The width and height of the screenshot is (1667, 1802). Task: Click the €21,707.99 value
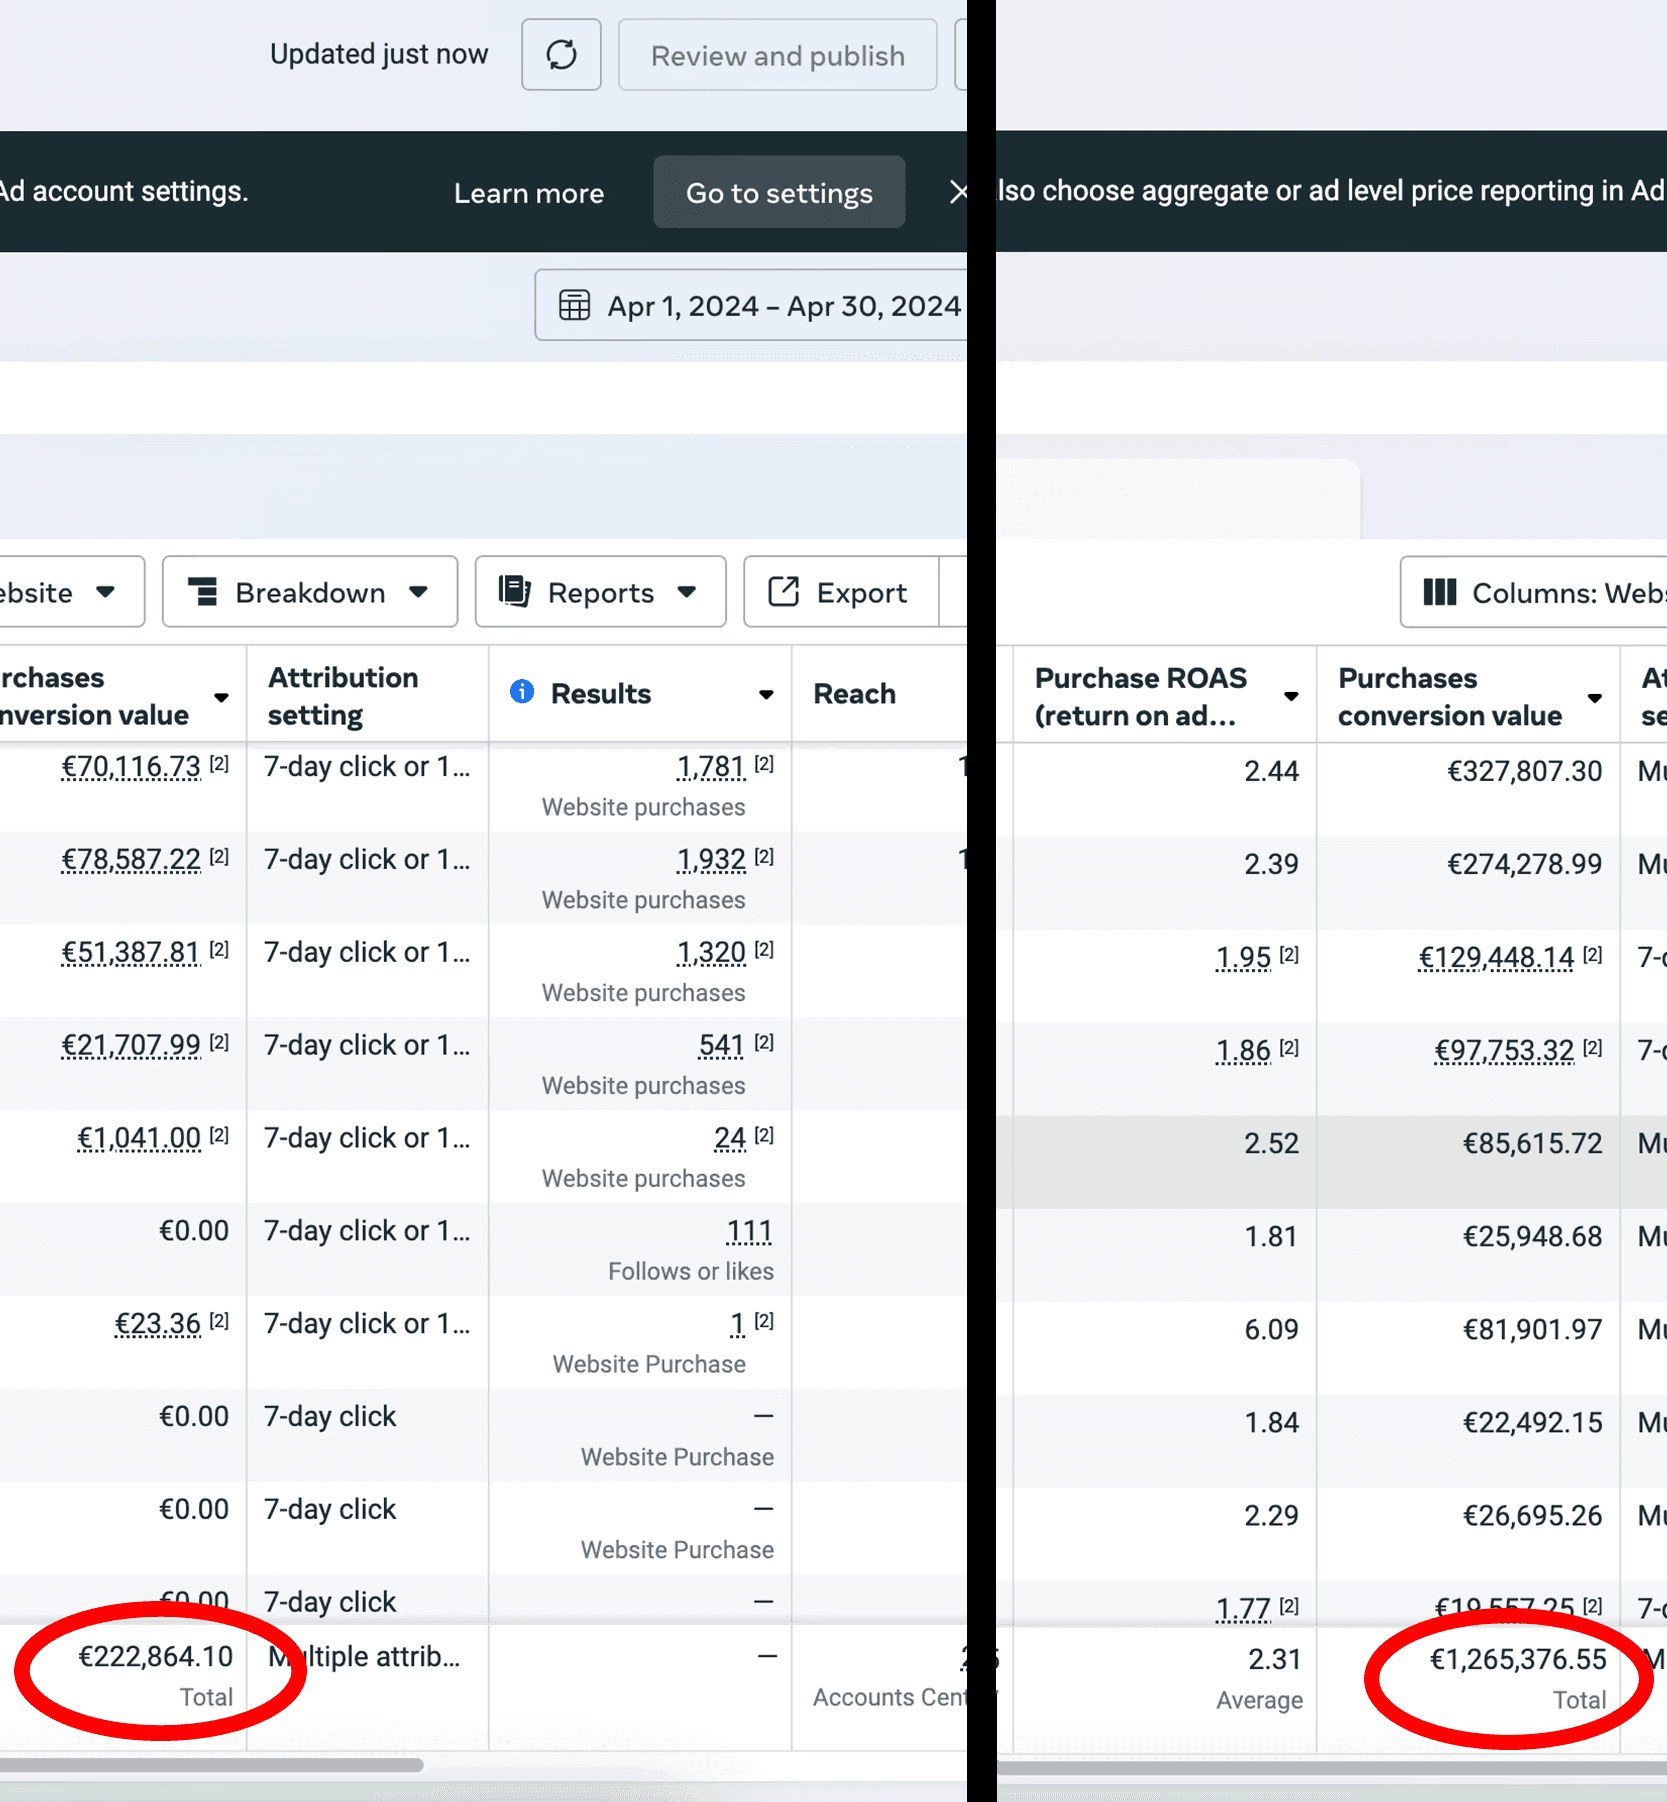[131, 1046]
